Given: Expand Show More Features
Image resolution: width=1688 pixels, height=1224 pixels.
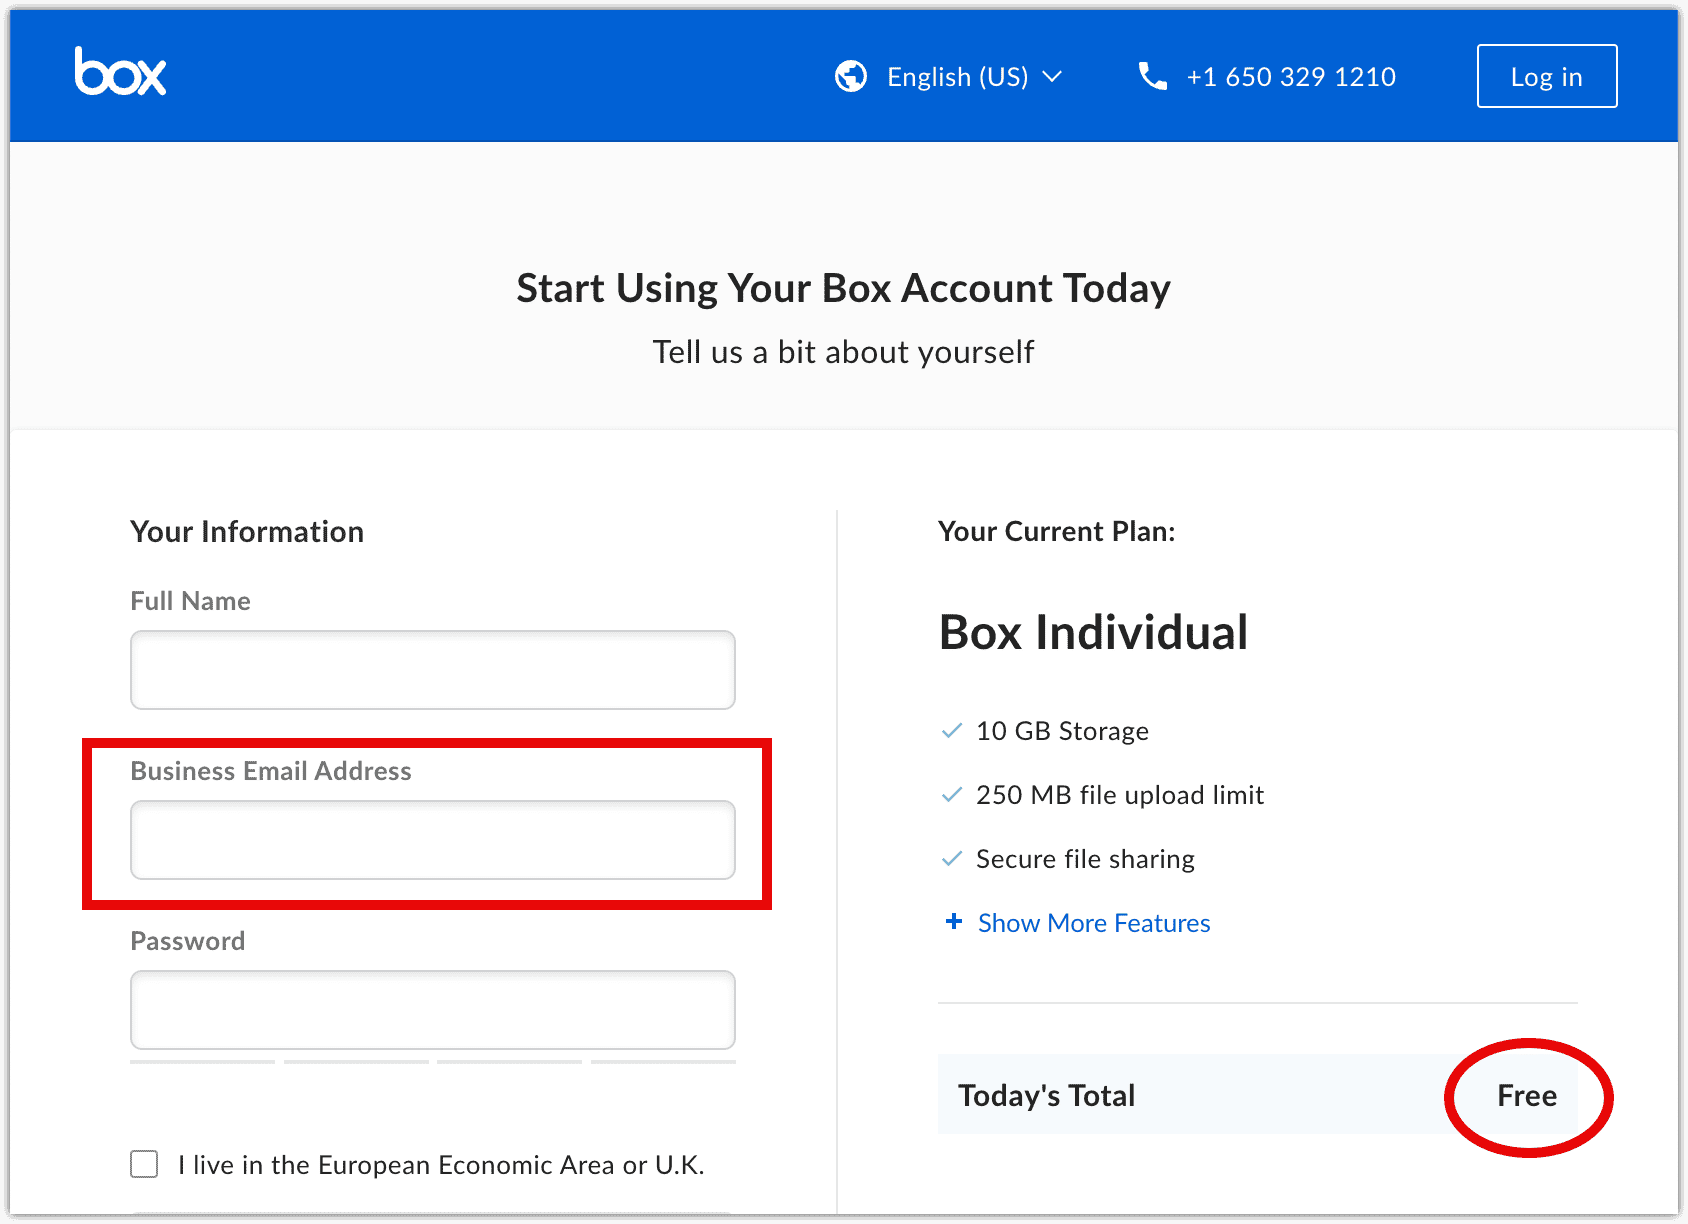Looking at the screenshot, I should [1093, 922].
